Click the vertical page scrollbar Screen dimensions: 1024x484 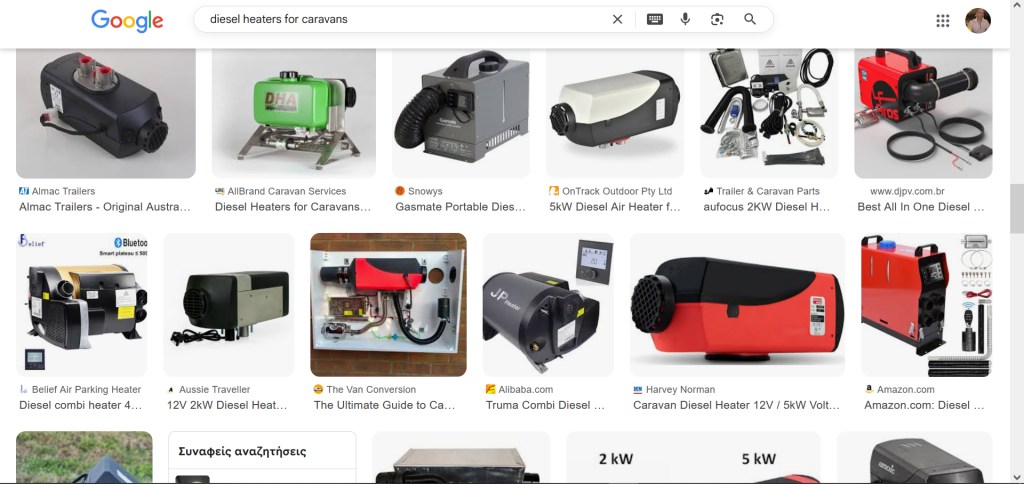click(1016, 208)
